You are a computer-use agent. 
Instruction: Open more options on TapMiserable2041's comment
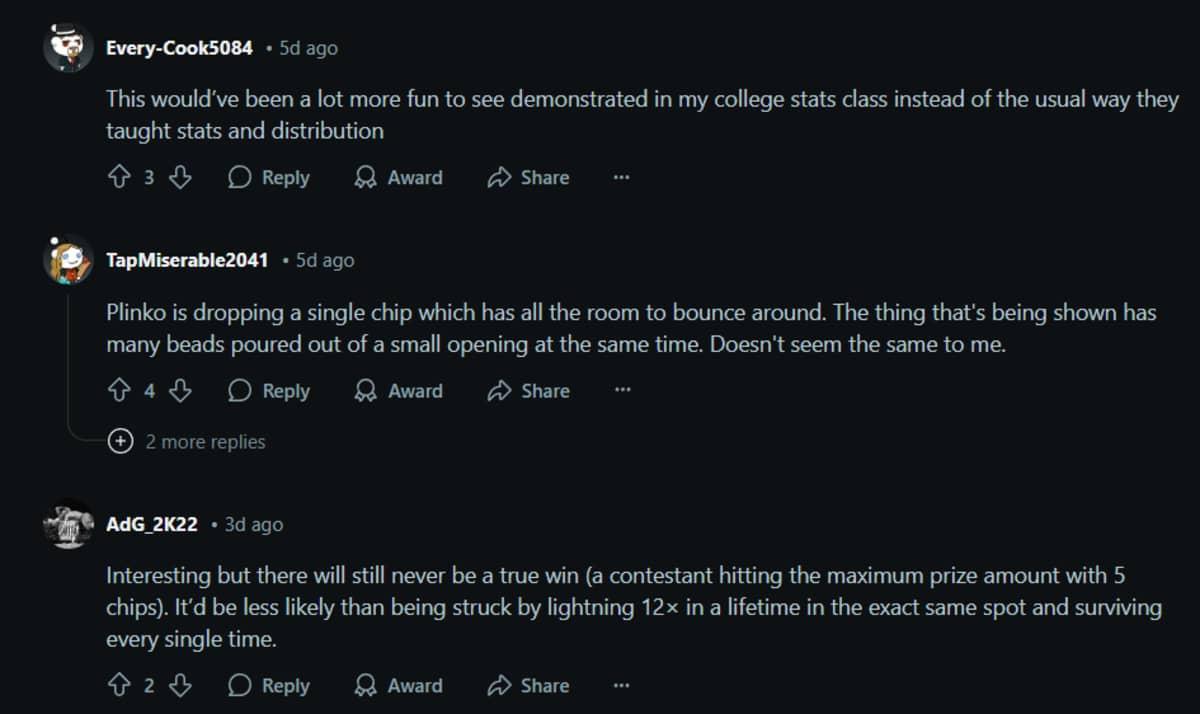point(622,391)
